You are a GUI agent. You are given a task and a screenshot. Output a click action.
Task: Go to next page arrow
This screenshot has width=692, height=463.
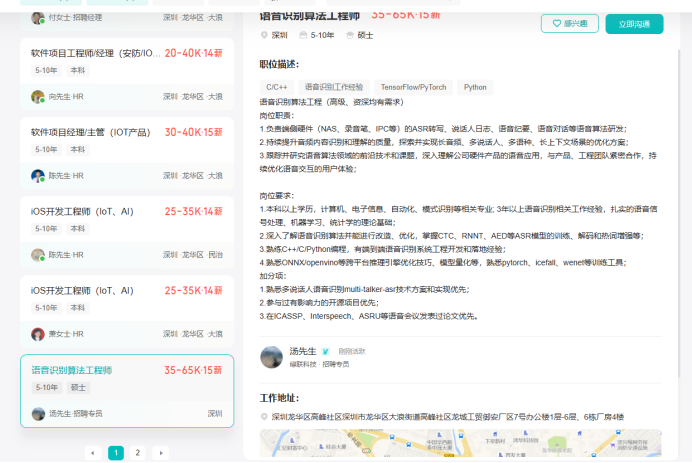pos(160,453)
